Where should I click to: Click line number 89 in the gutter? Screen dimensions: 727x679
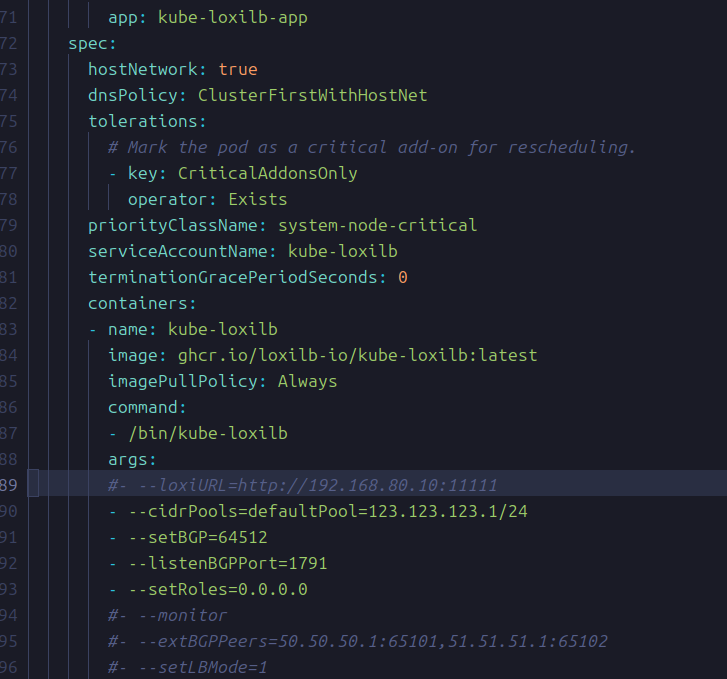(9, 485)
